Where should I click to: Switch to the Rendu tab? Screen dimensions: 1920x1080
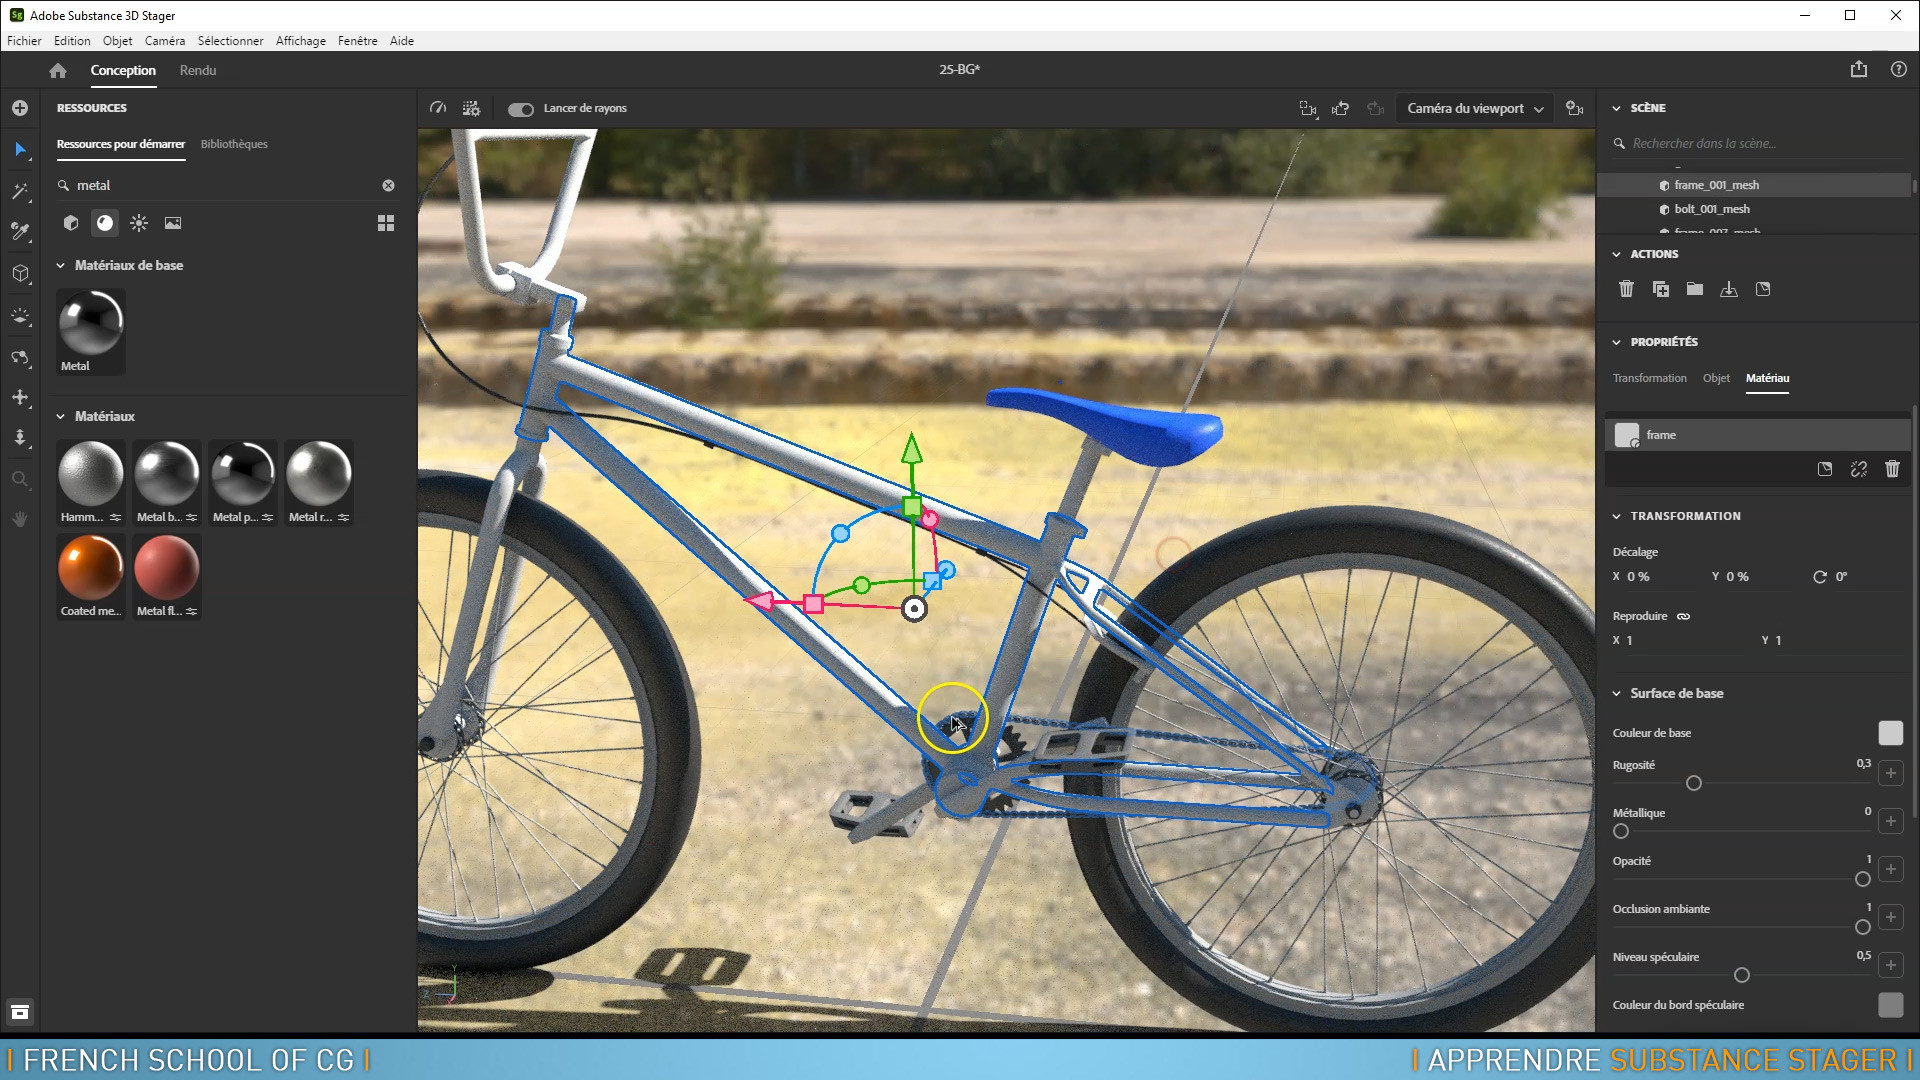tap(198, 70)
